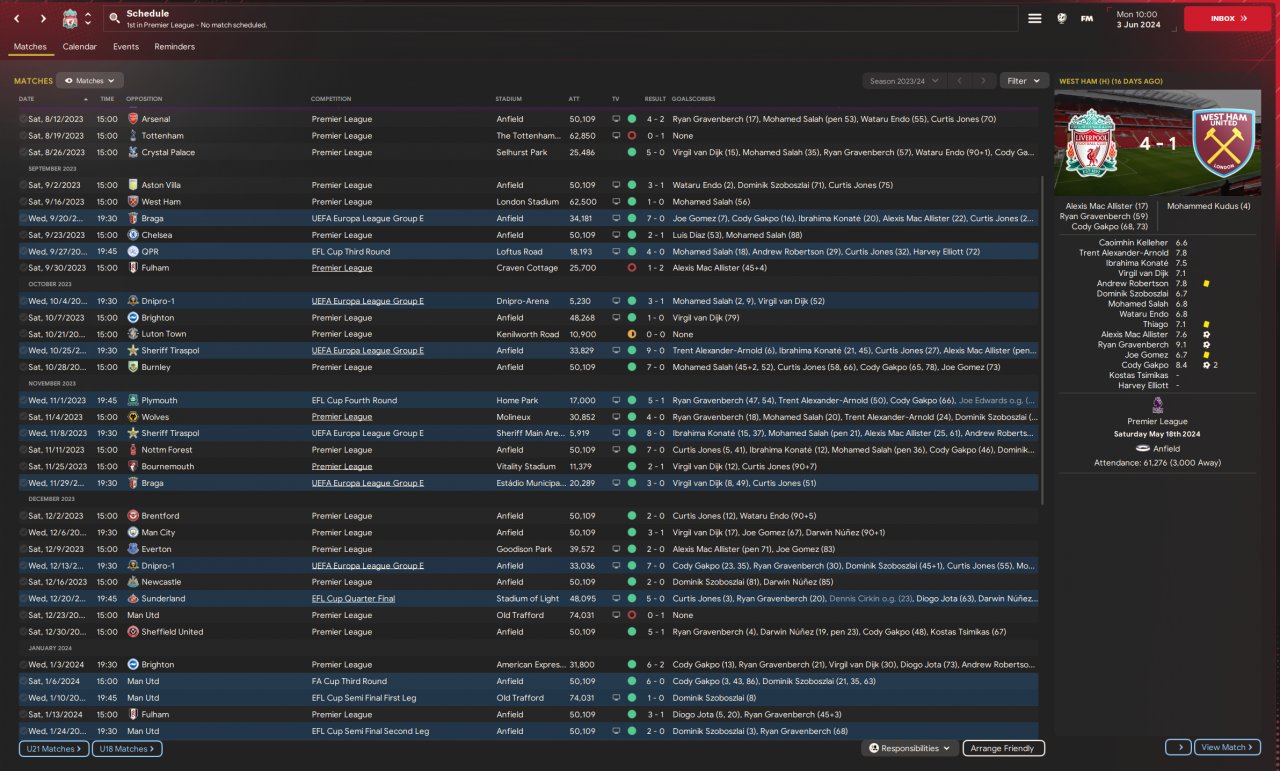Click the View Match button
Image resolution: width=1280 pixels, height=771 pixels.
click(x=1228, y=747)
